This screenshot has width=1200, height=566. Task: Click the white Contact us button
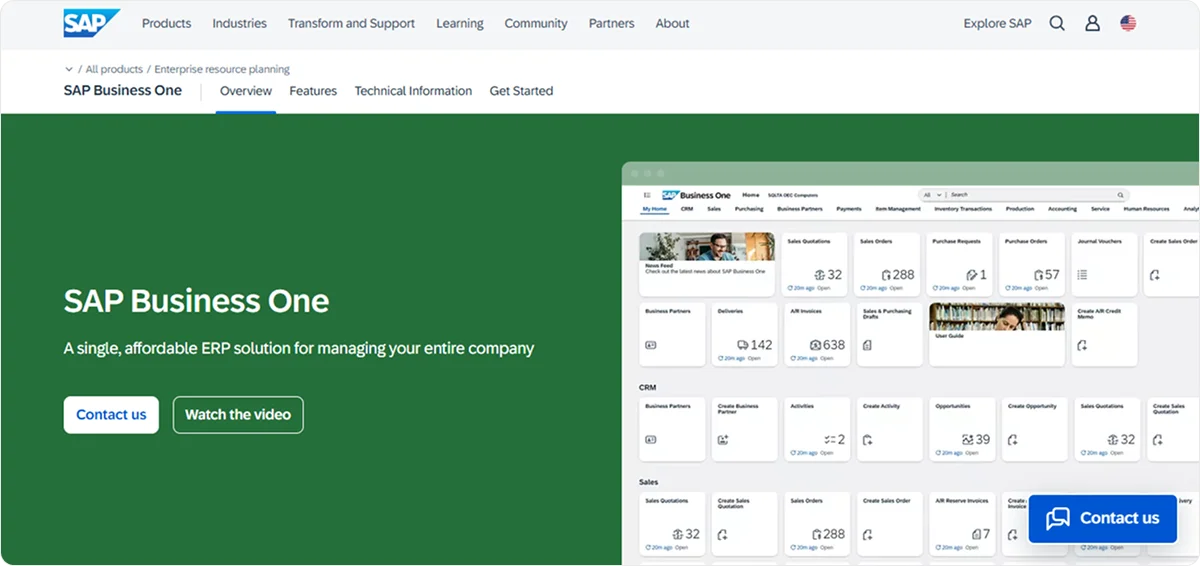click(111, 415)
